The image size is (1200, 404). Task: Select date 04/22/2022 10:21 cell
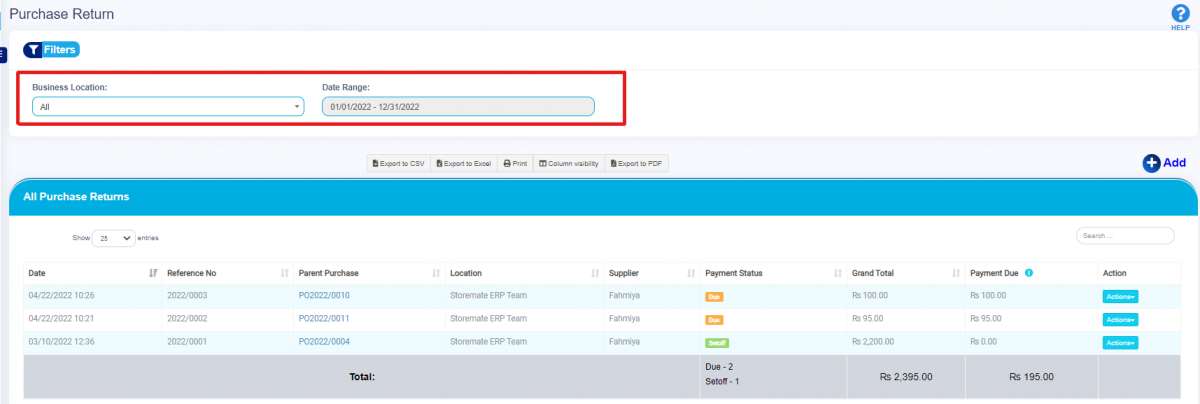pyautogui.click(x=93, y=319)
